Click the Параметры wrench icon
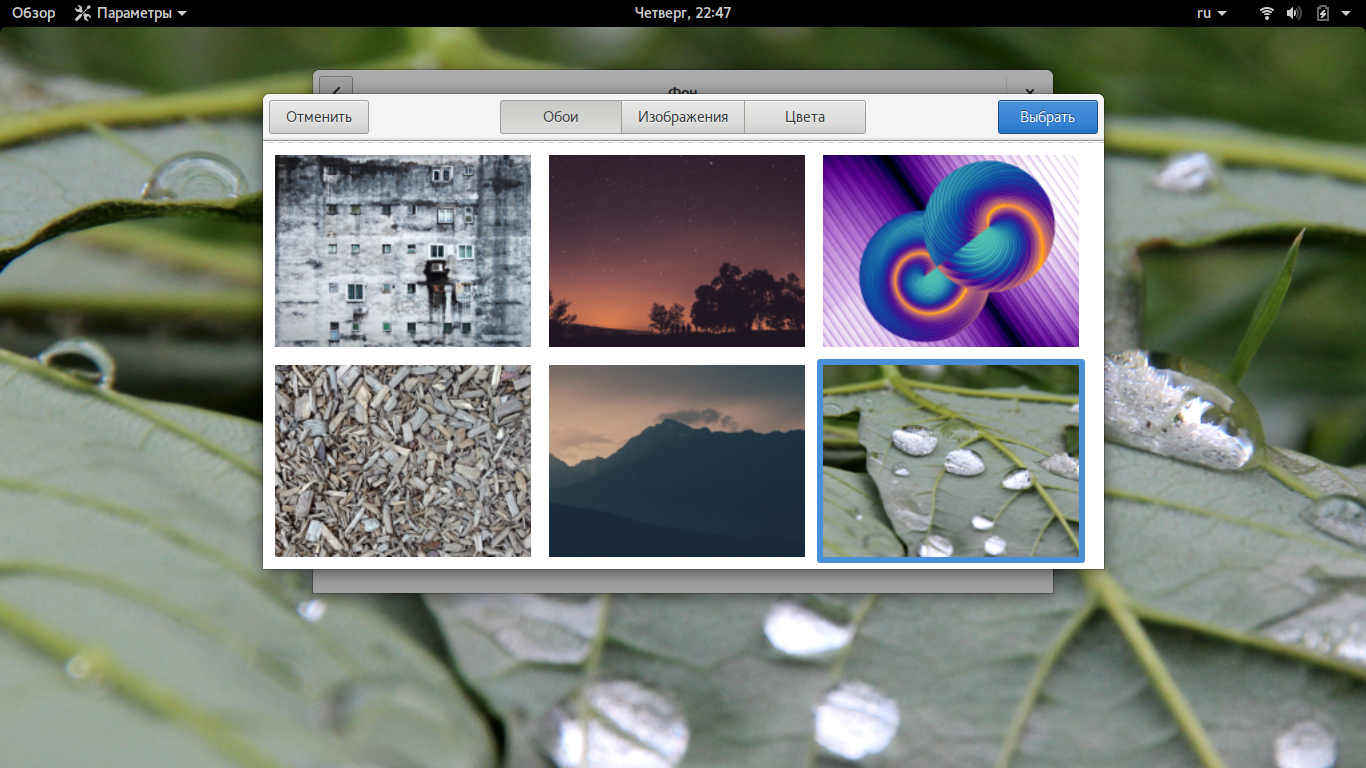The image size is (1366, 768). pyautogui.click(x=83, y=13)
